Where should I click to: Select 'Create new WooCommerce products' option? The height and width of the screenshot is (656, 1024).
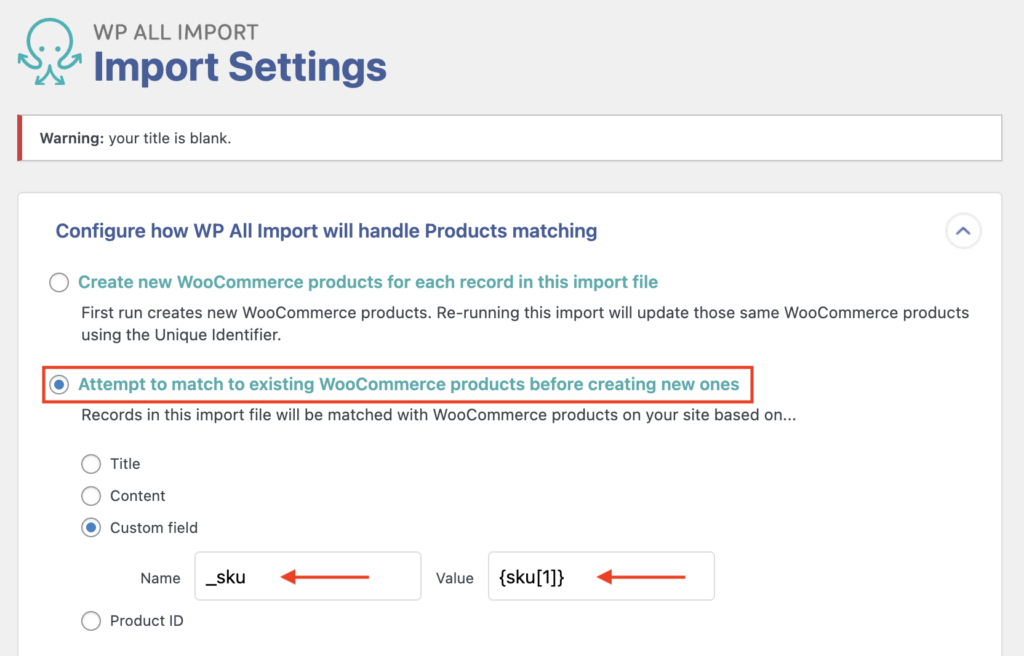58,282
